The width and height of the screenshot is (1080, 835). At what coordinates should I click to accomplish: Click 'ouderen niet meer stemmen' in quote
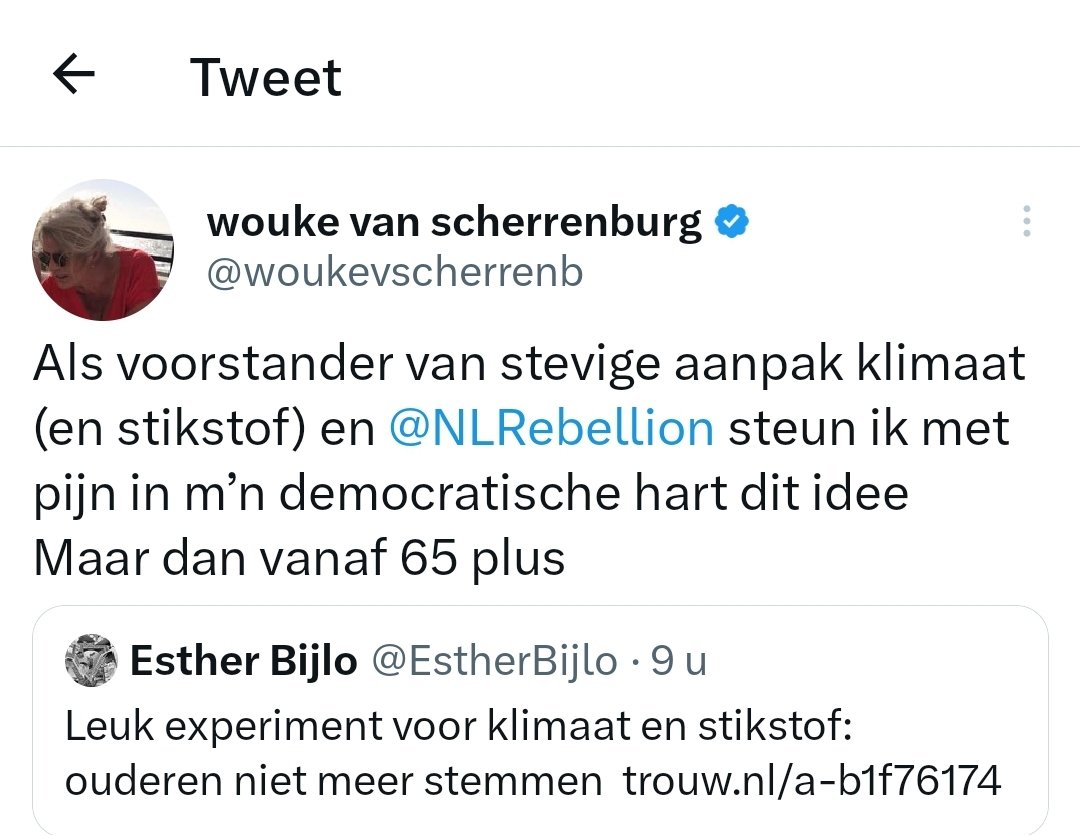[333, 781]
